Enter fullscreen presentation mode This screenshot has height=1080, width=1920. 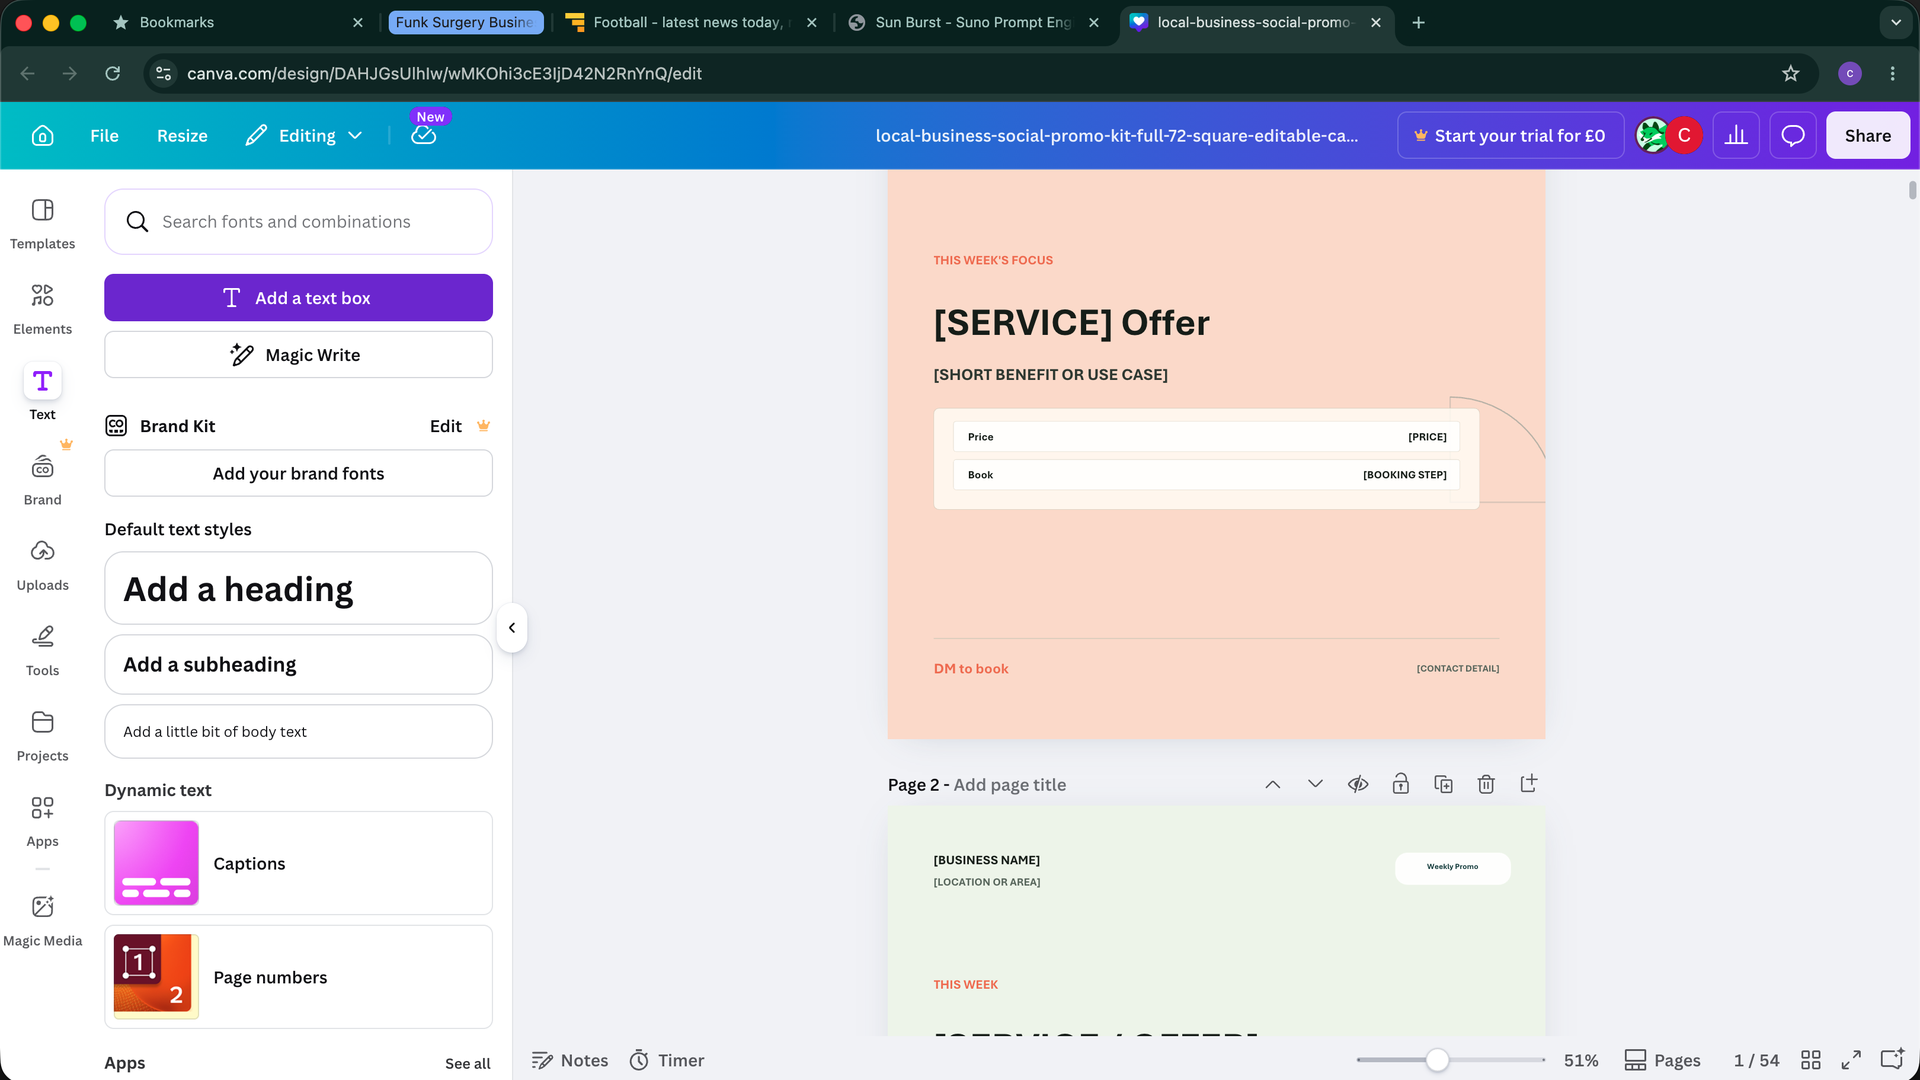tap(1851, 1060)
